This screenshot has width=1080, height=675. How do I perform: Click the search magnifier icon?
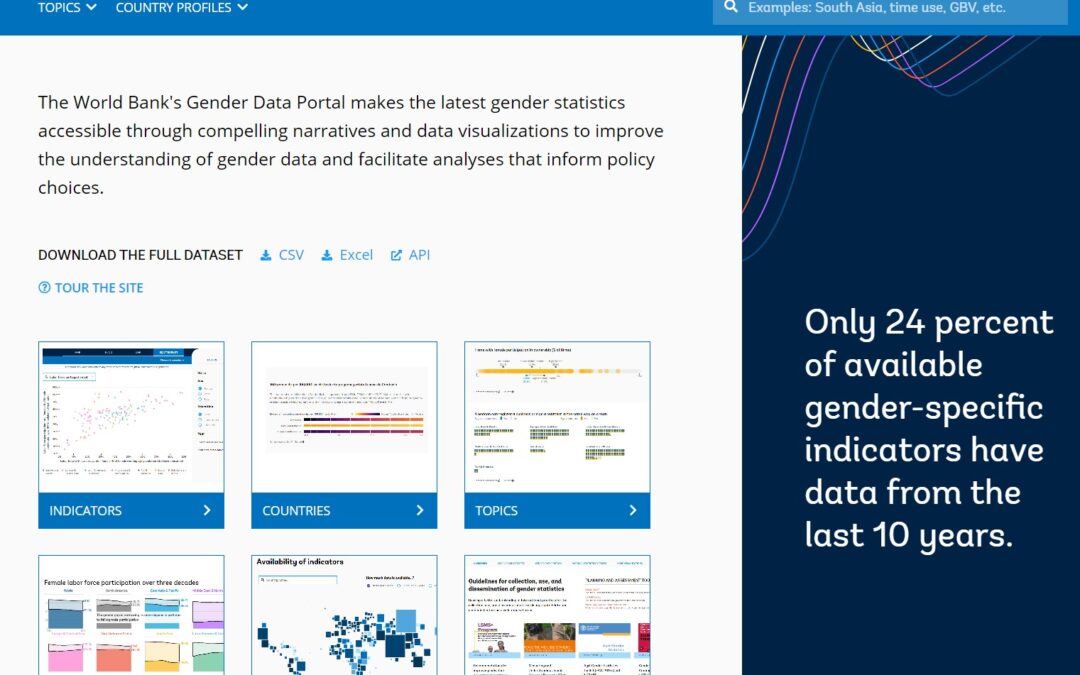[x=731, y=7]
